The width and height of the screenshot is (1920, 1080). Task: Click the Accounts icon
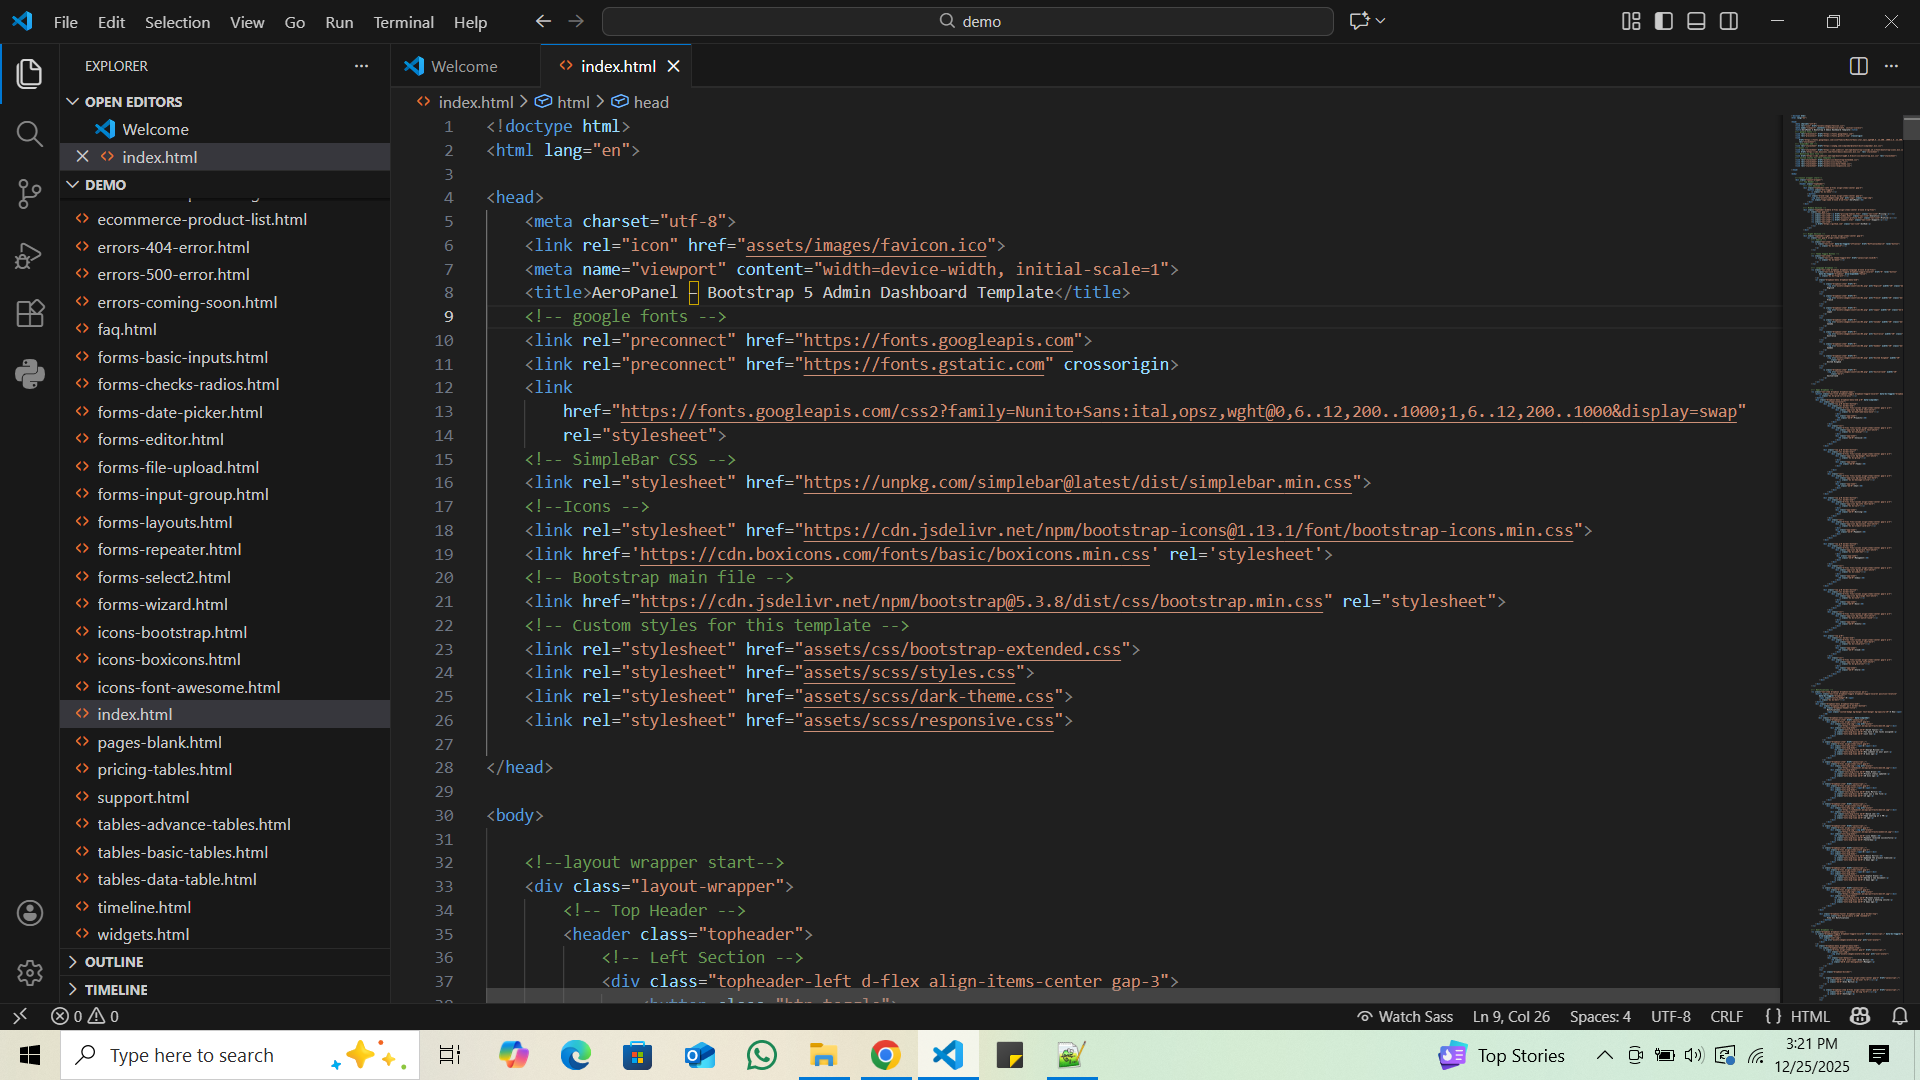click(x=30, y=912)
